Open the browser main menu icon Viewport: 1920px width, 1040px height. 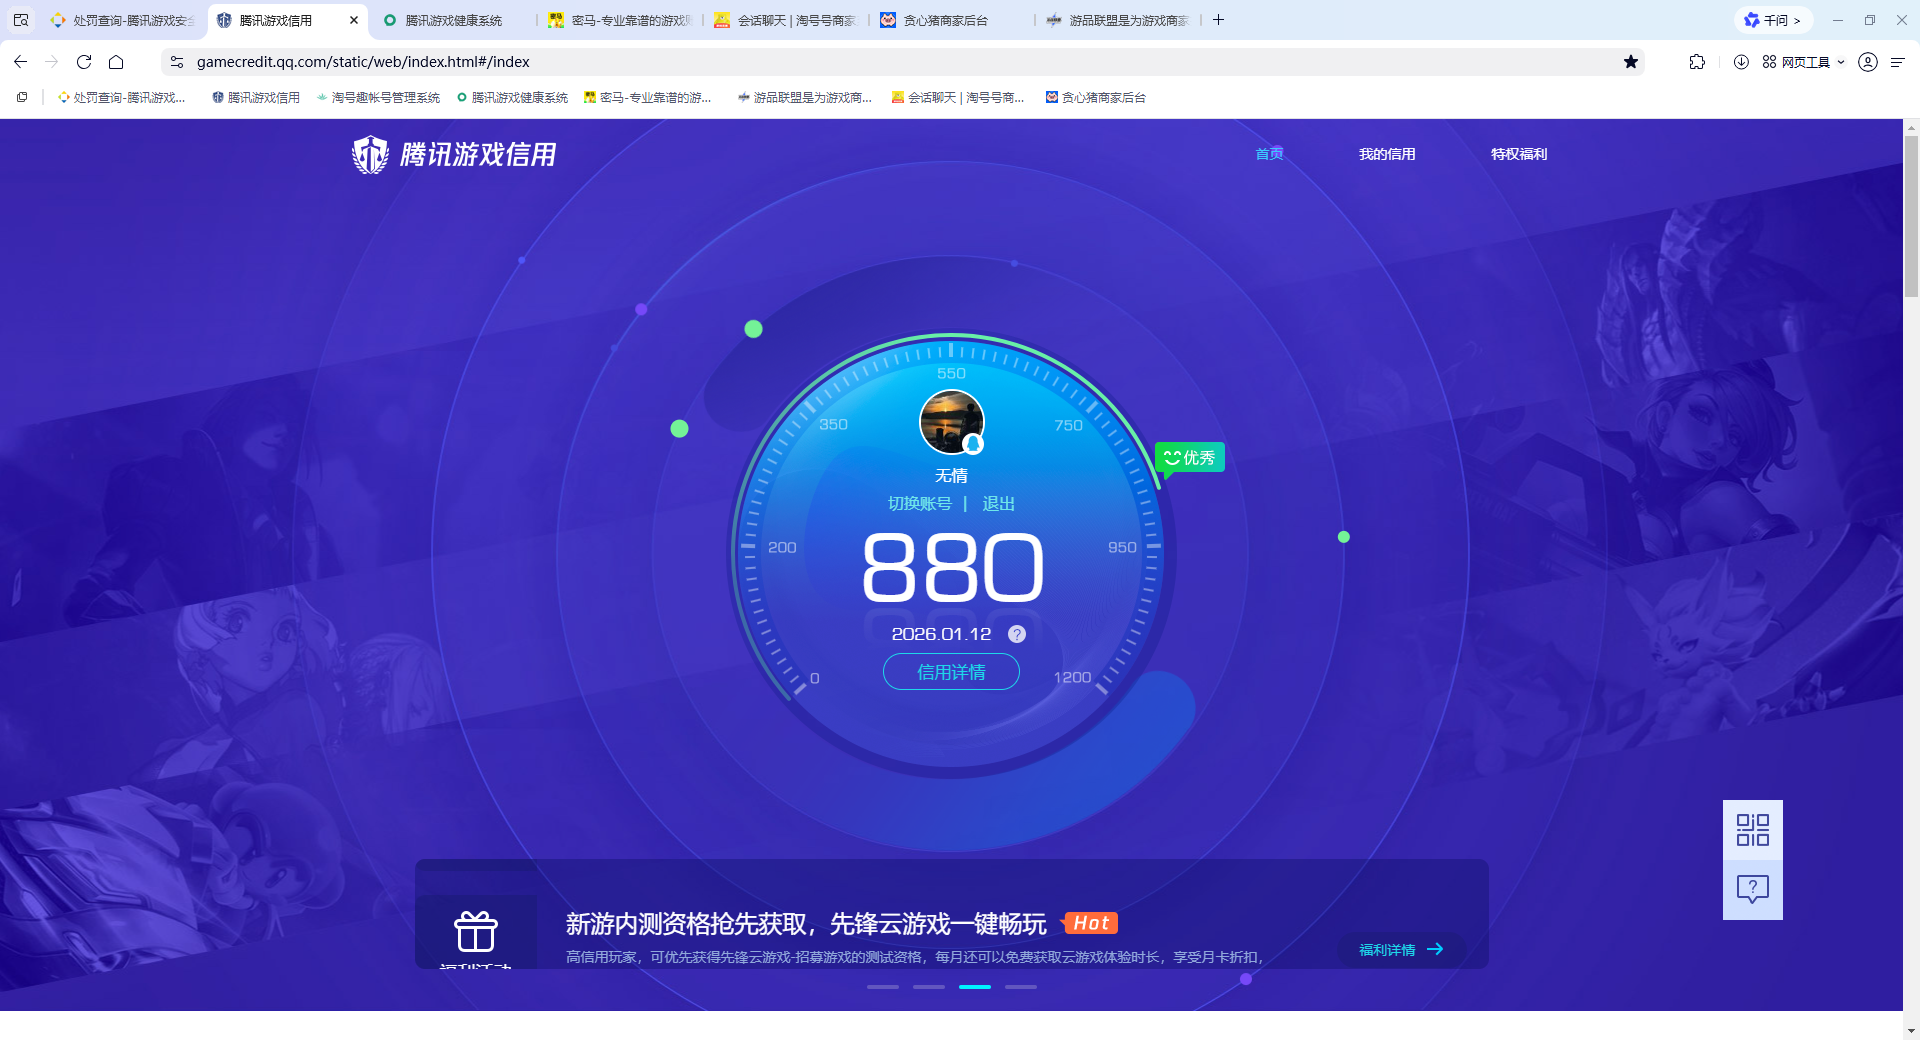[x=1897, y=62]
